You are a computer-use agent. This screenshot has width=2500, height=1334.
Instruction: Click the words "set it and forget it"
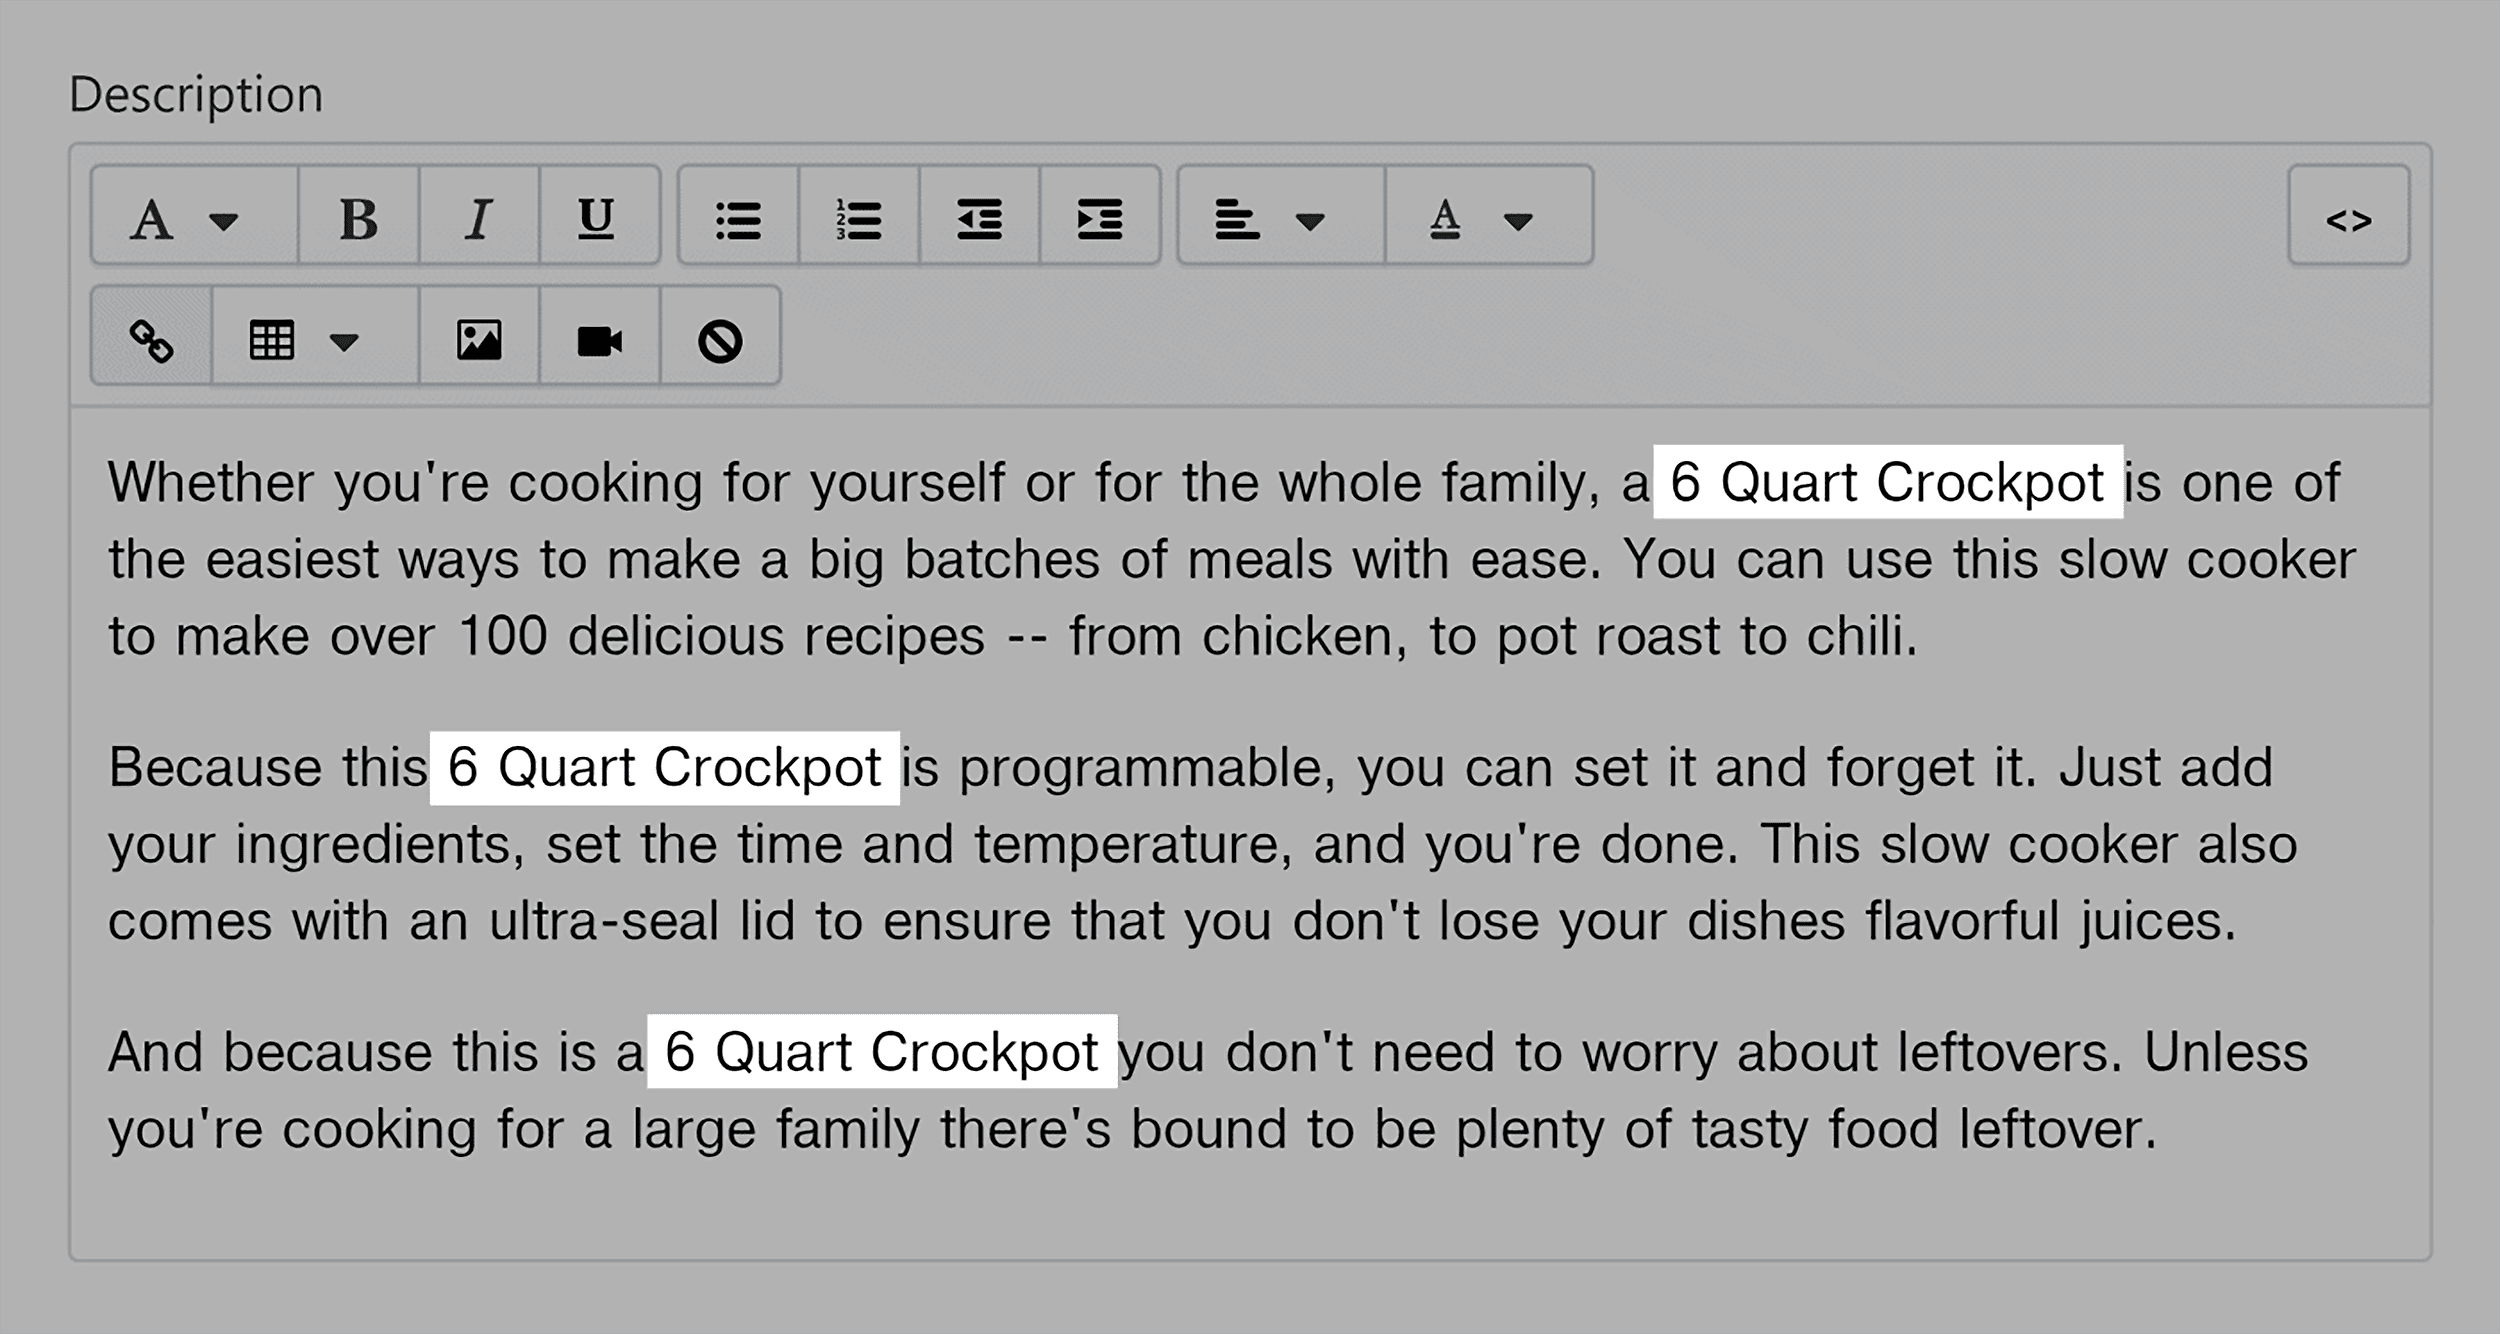(x=1803, y=768)
